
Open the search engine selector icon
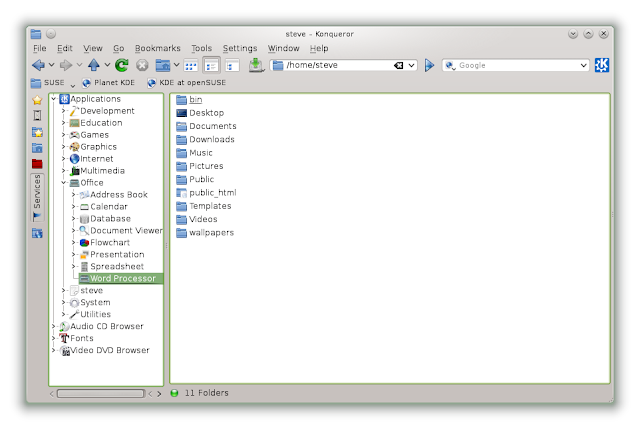(450, 65)
